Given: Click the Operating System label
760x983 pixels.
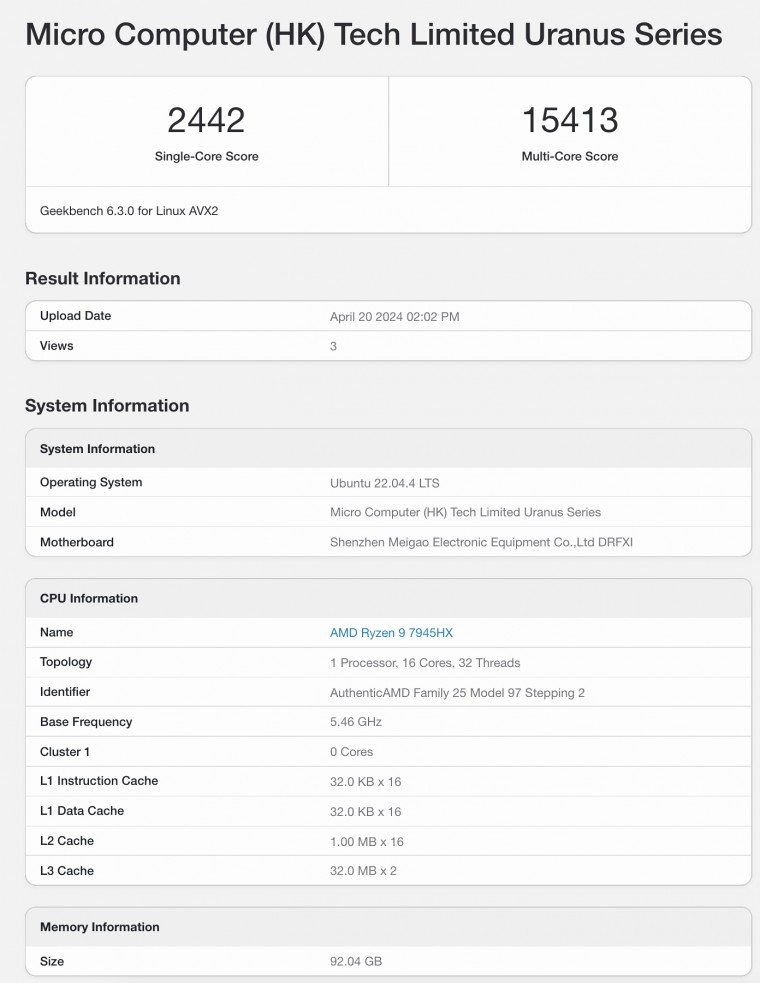Looking at the screenshot, I should (x=91, y=482).
